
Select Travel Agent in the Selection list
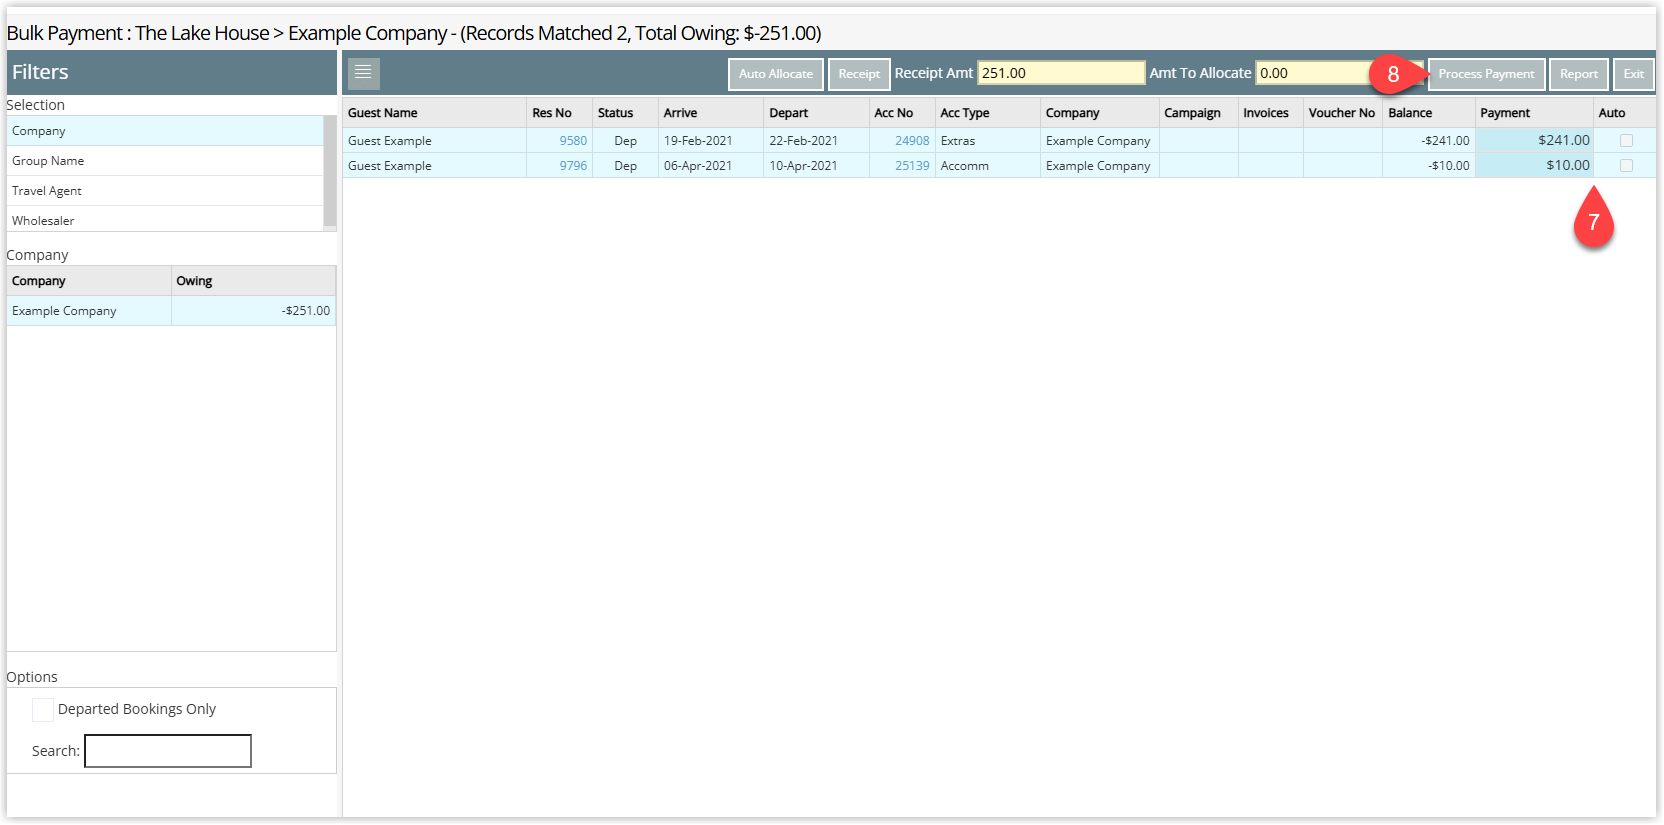point(165,191)
